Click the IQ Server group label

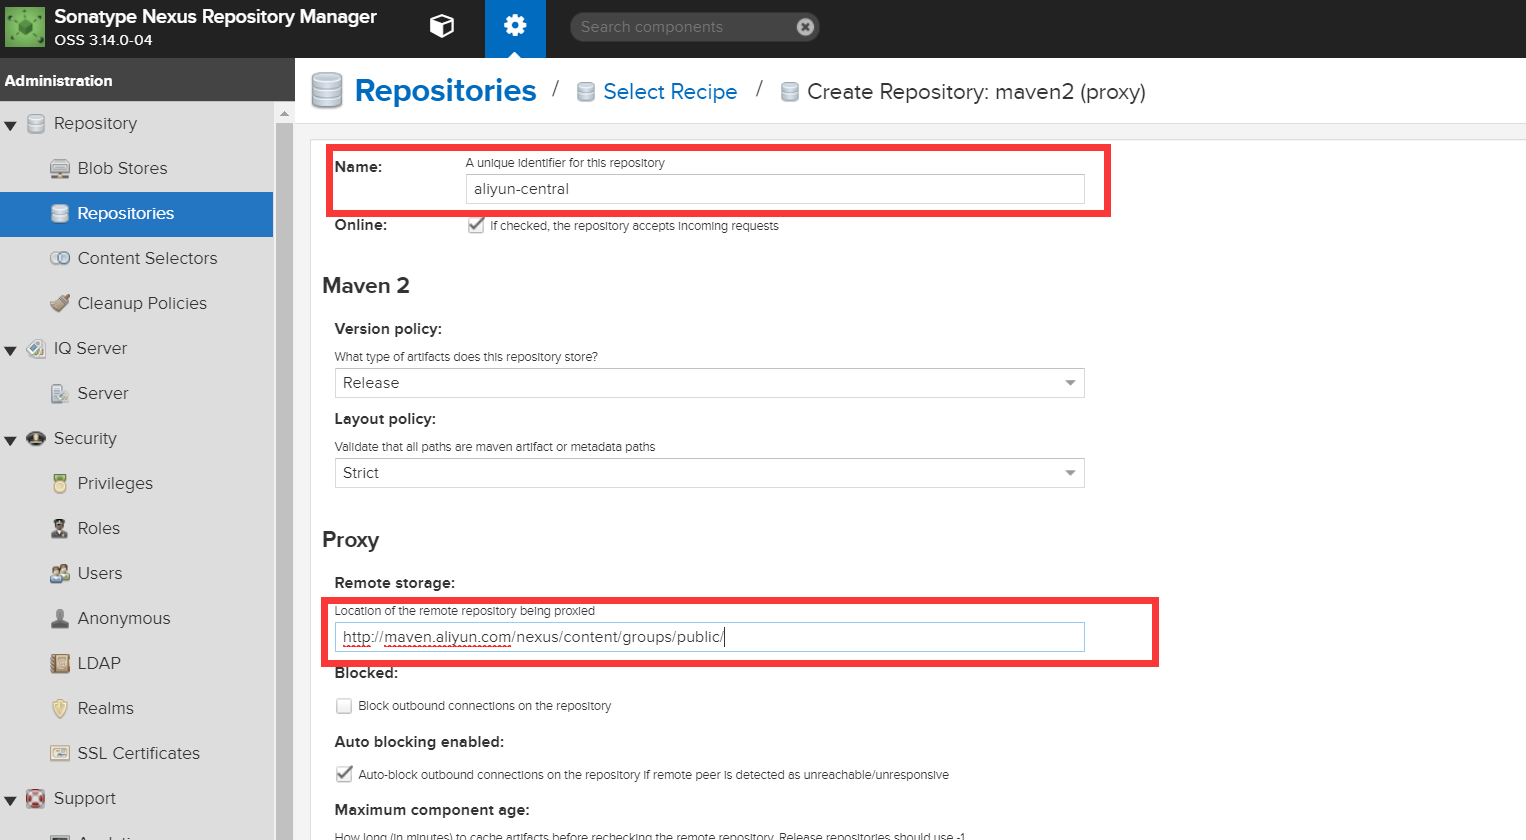(x=90, y=348)
